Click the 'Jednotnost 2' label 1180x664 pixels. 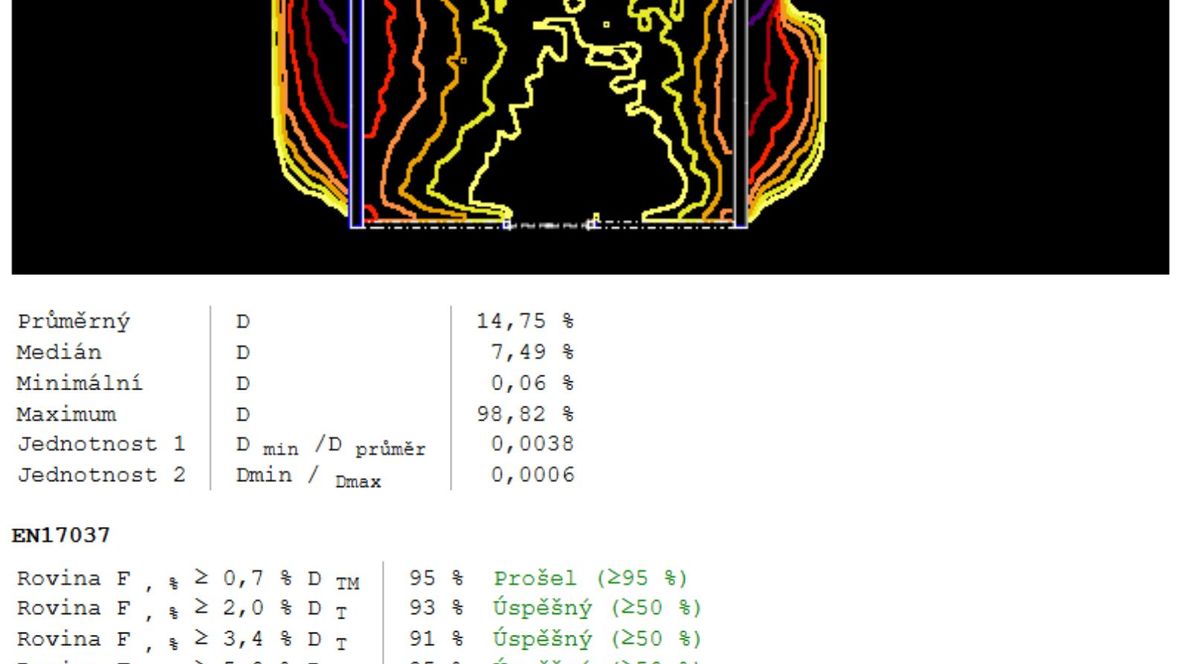pos(101,475)
